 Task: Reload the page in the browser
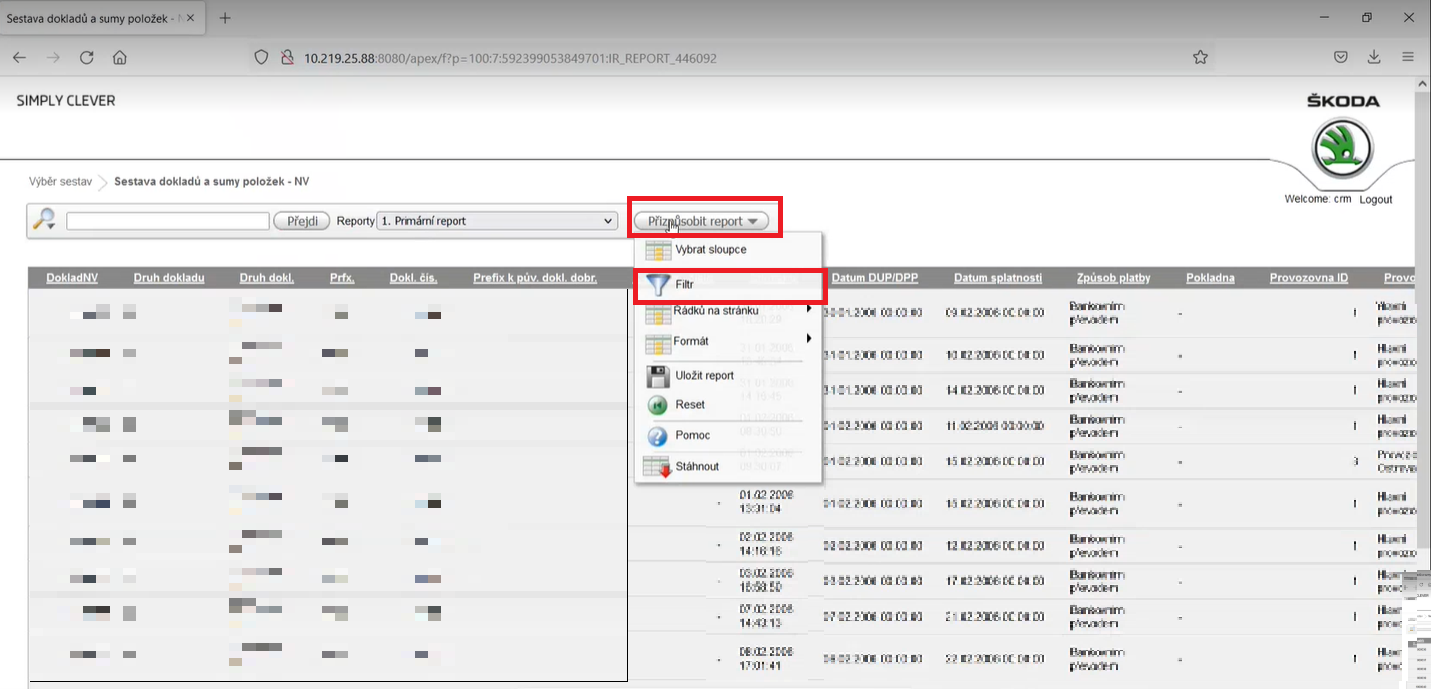click(x=87, y=58)
